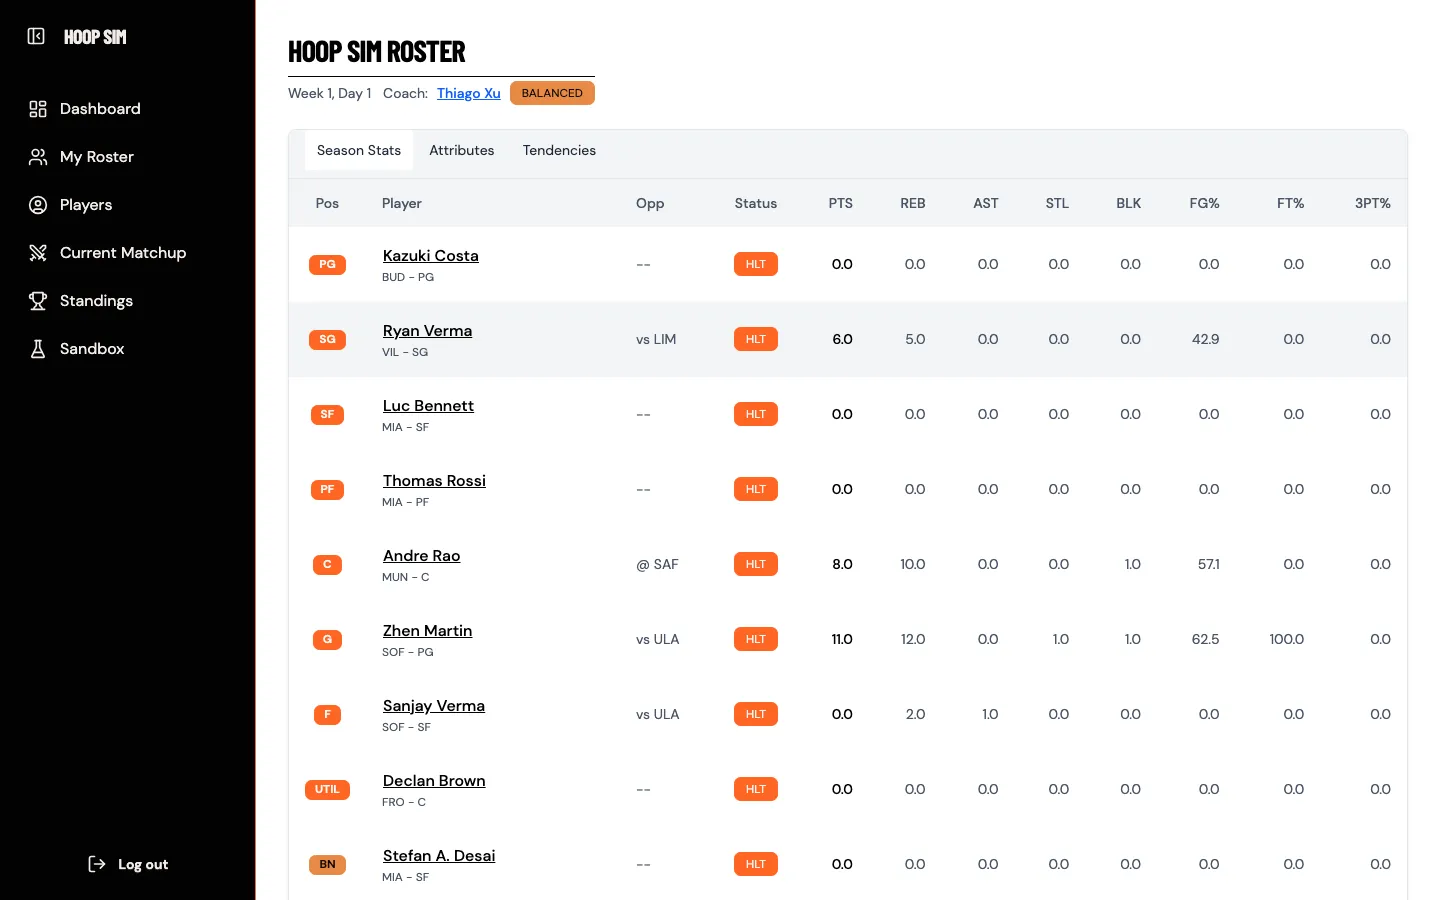Screen dimensions: 1440x900
Task: Change the PG position badge for Kazuki Costa
Action: pos(327,264)
